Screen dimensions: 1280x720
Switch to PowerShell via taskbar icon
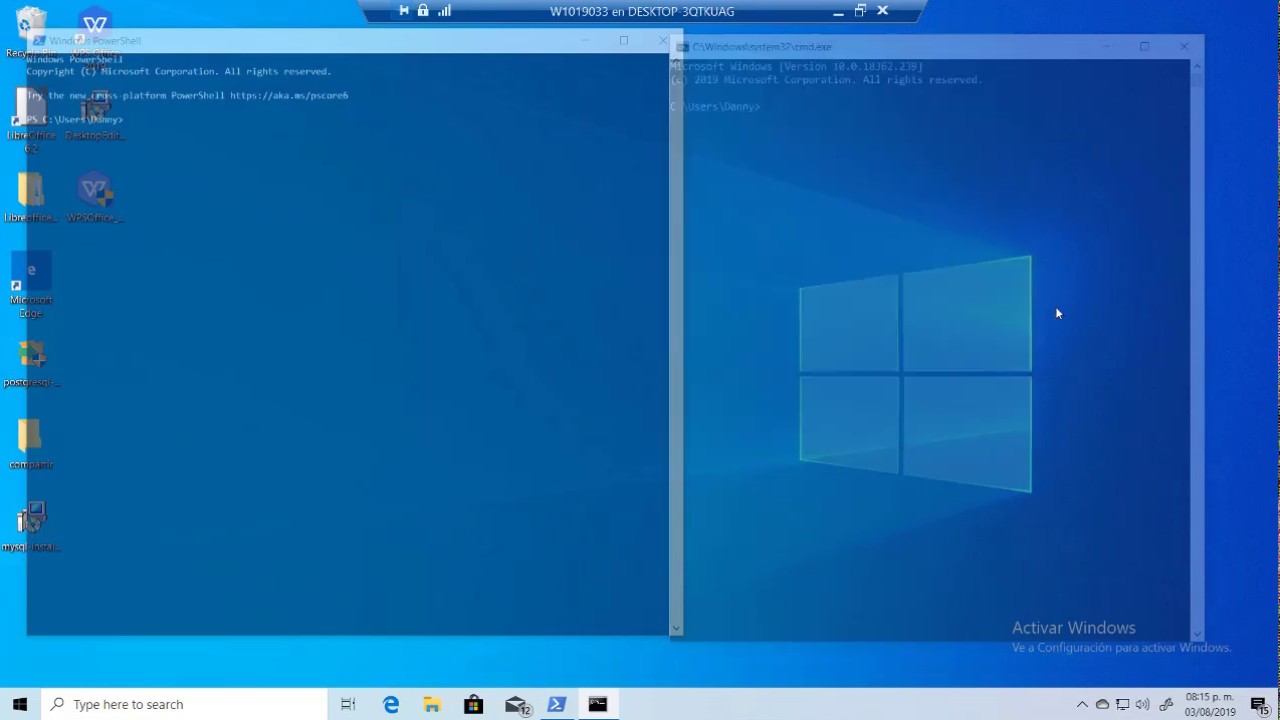pos(557,704)
